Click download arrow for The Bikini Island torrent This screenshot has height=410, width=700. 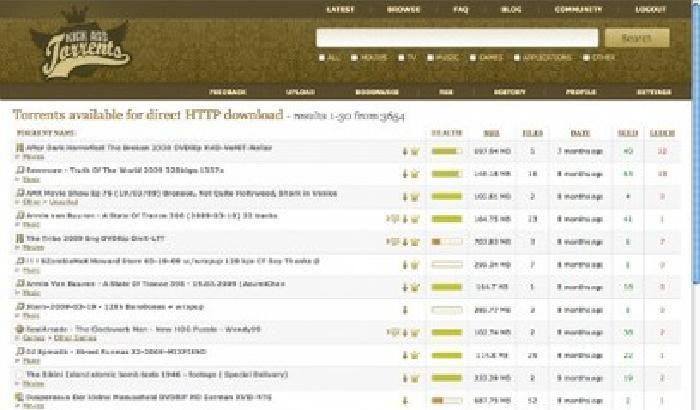(x=405, y=377)
